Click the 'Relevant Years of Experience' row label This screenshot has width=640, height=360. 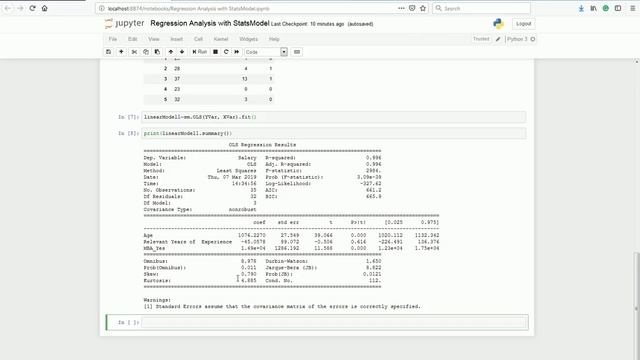point(188,242)
